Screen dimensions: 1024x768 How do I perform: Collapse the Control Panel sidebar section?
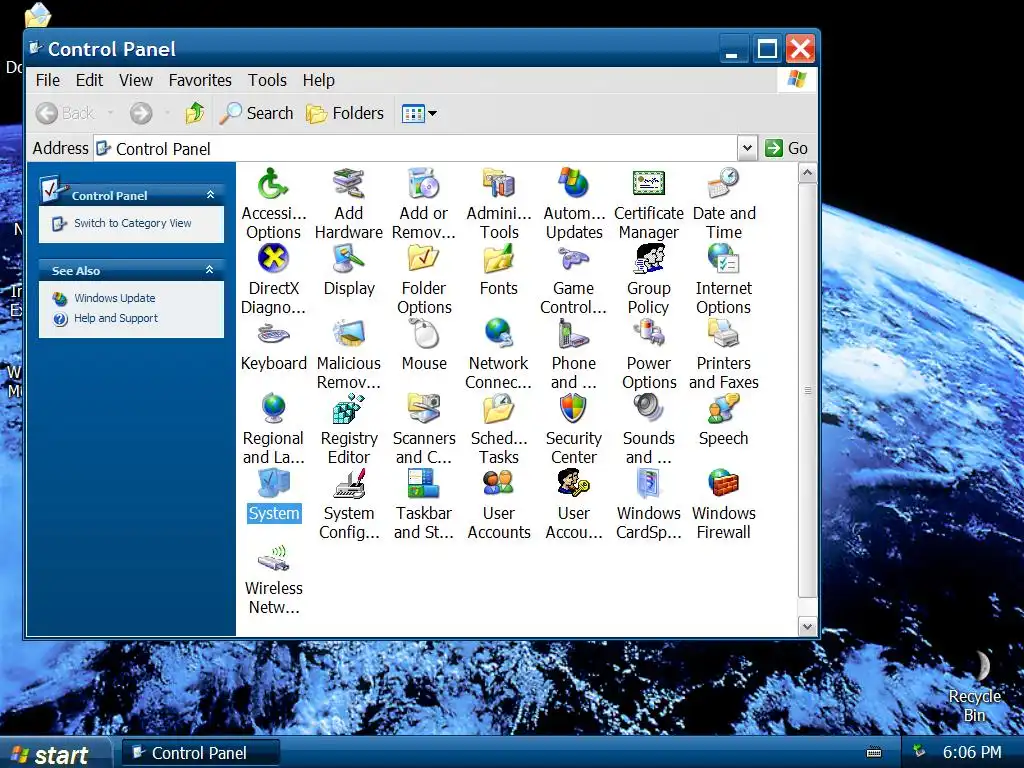pos(210,195)
